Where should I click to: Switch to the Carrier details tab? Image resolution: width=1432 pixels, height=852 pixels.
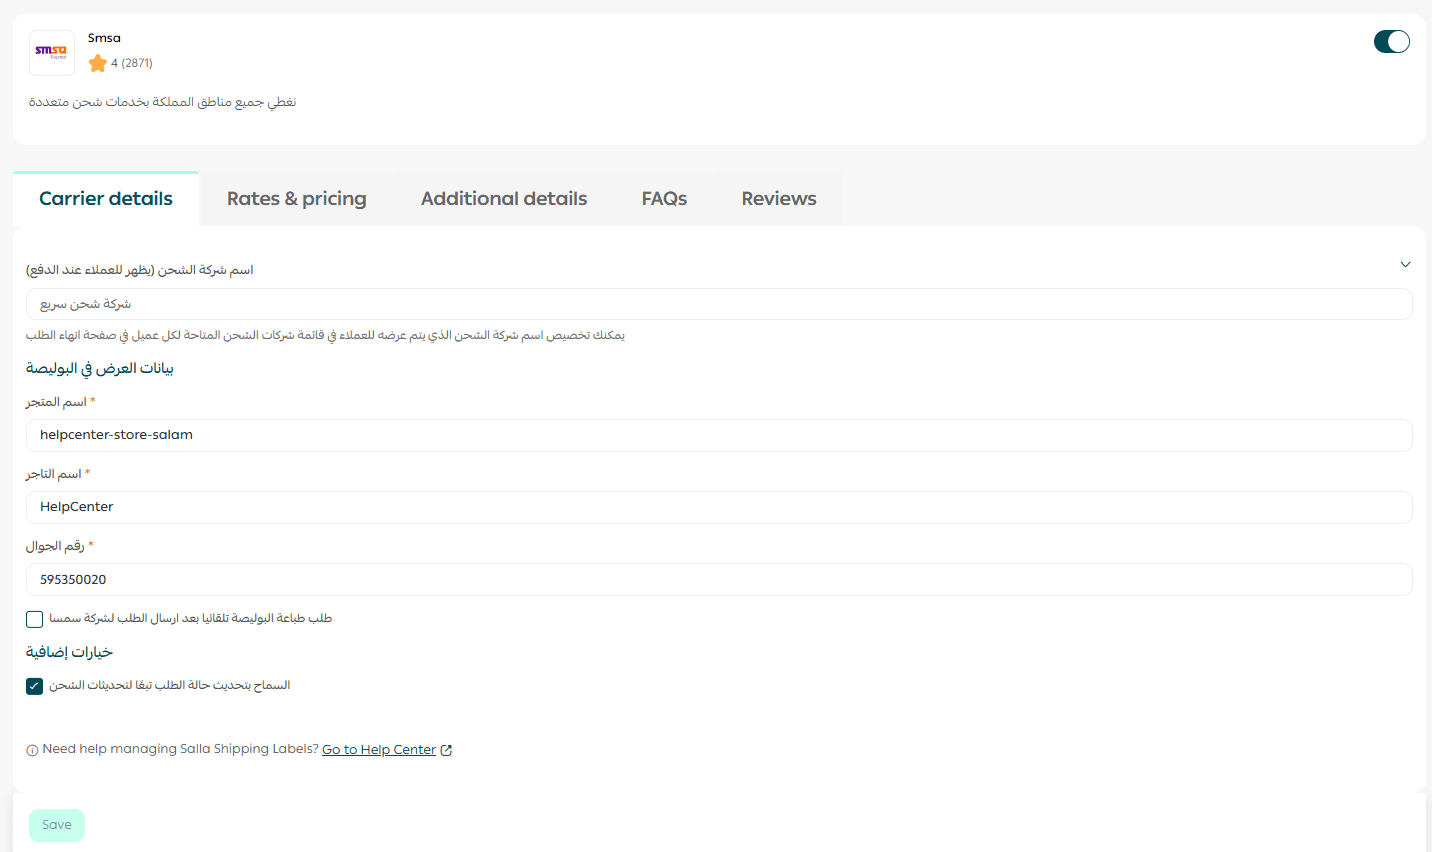click(106, 199)
